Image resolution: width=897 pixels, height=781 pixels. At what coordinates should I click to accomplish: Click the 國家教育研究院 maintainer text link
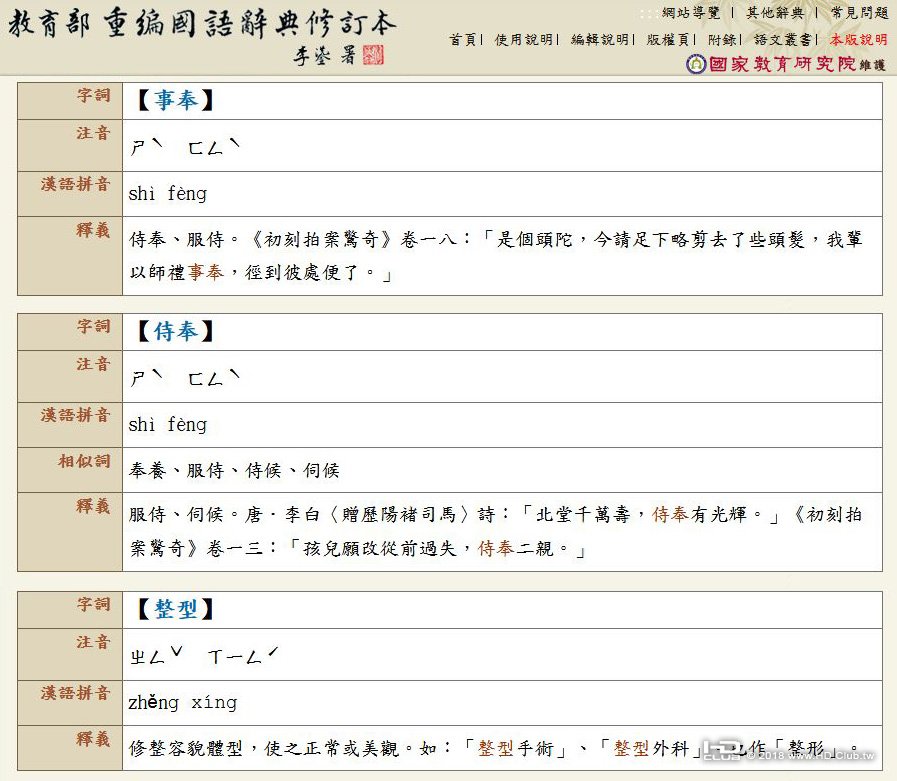pos(783,64)
